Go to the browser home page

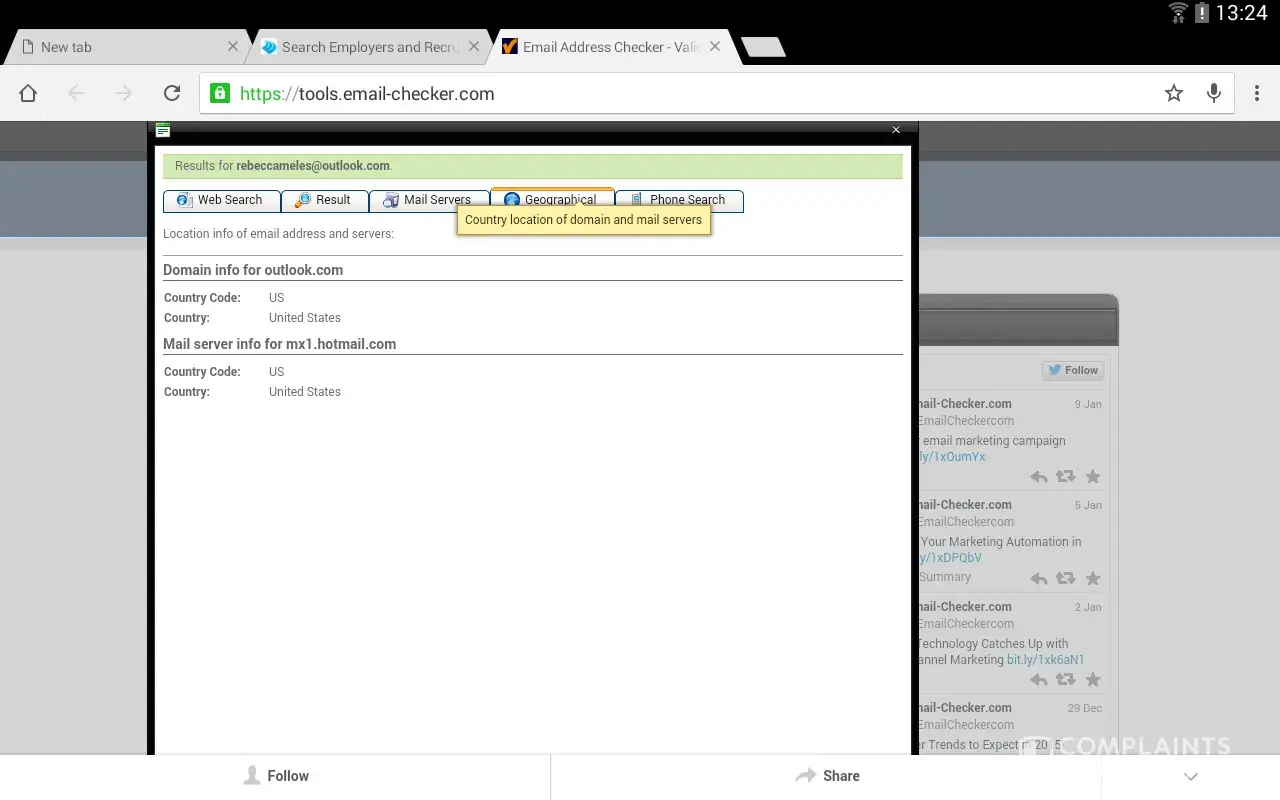tap(28, 93)
